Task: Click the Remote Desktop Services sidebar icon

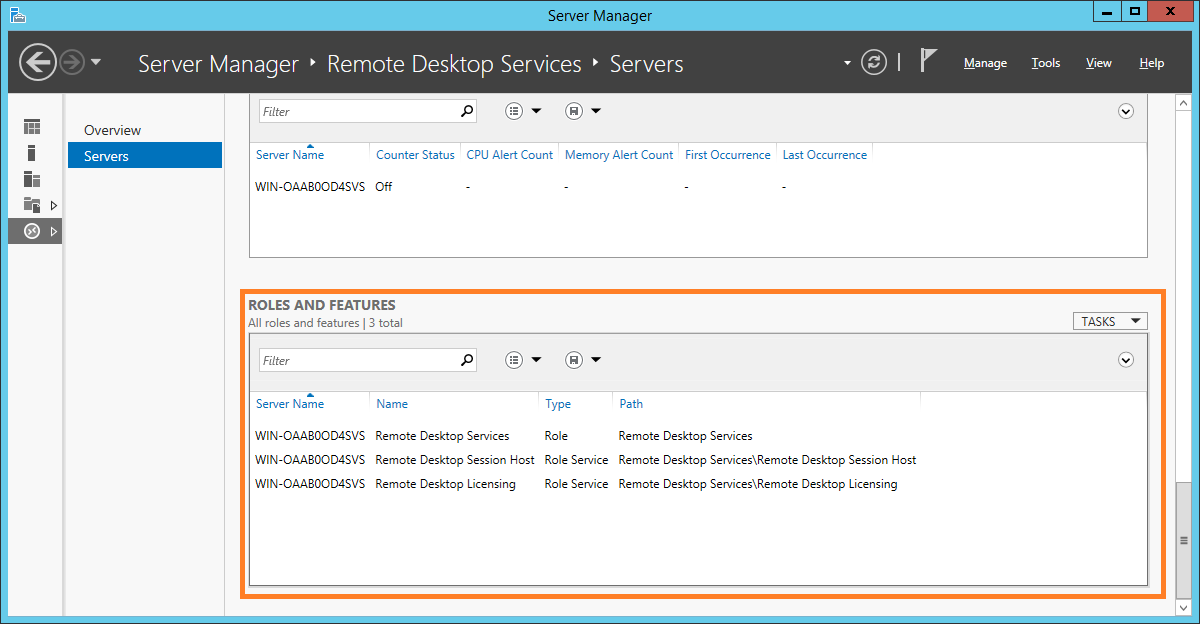Action: pyautogui.click(x=32, y=231)
